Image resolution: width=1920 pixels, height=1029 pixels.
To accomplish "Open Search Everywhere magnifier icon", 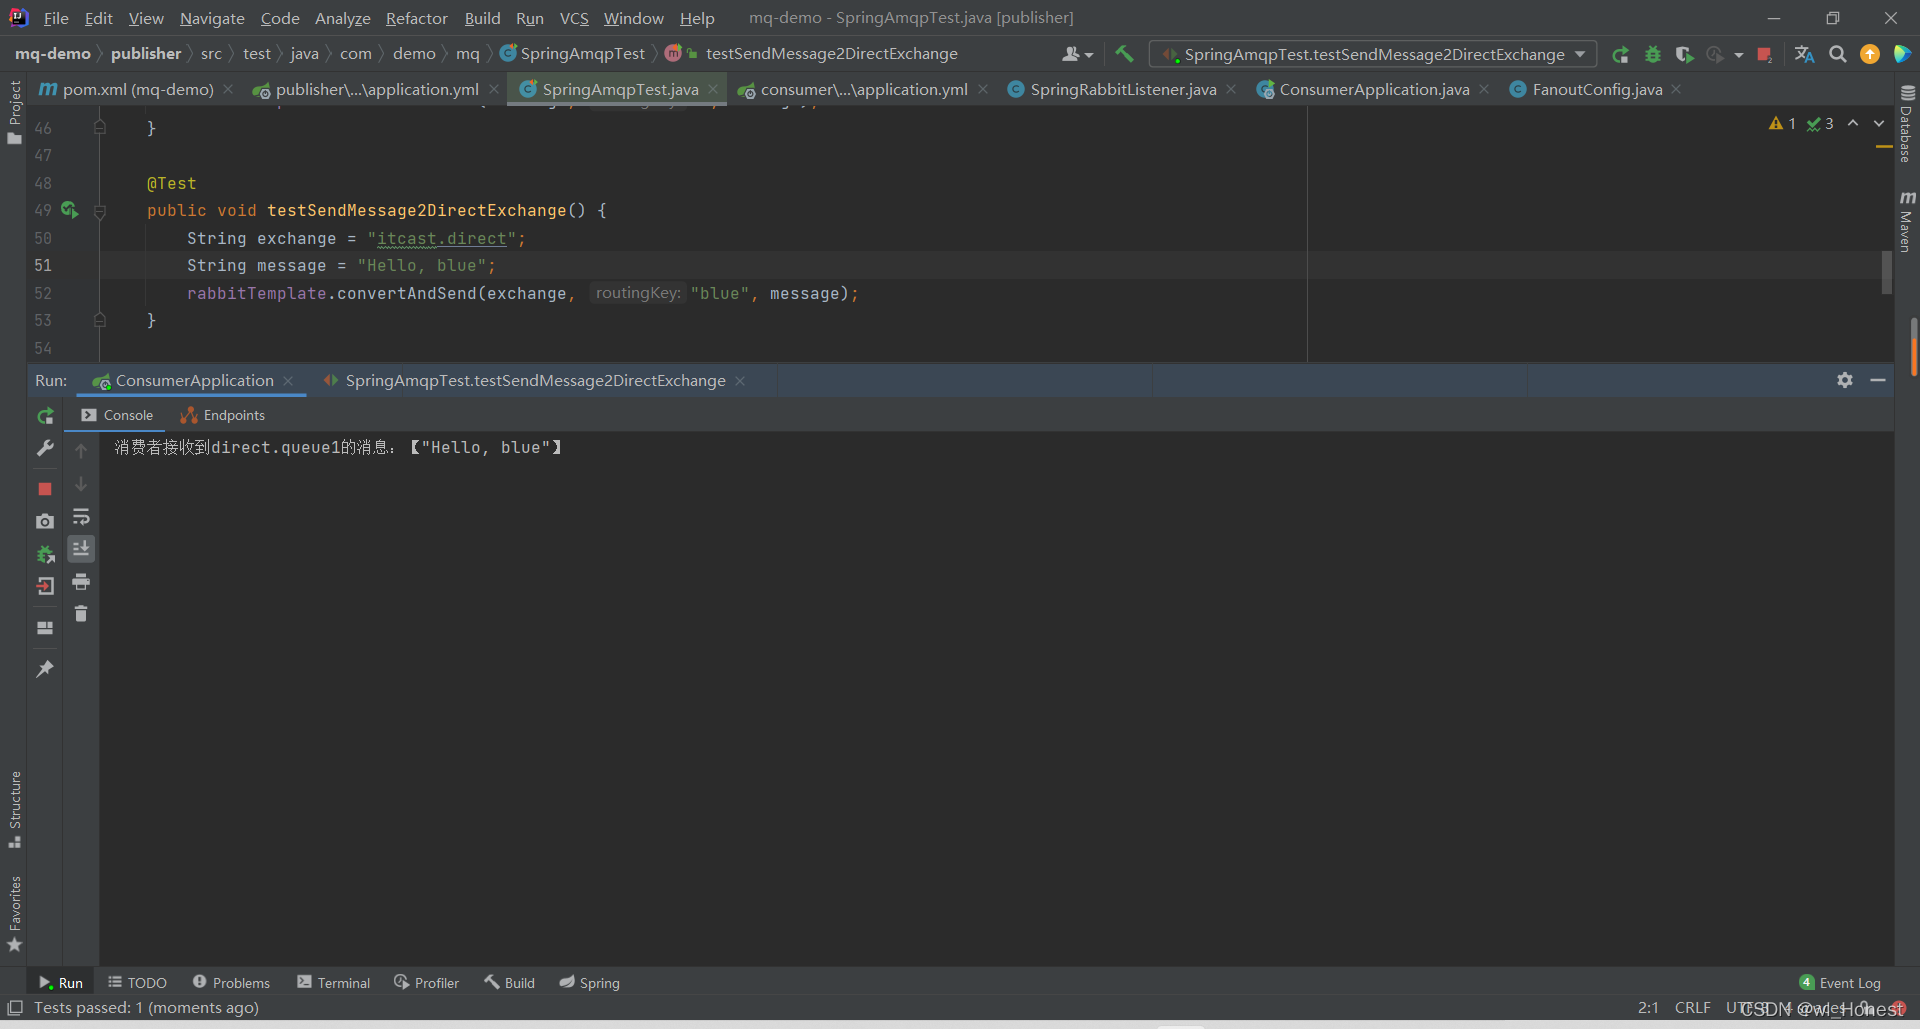I will click(1837, 54).
